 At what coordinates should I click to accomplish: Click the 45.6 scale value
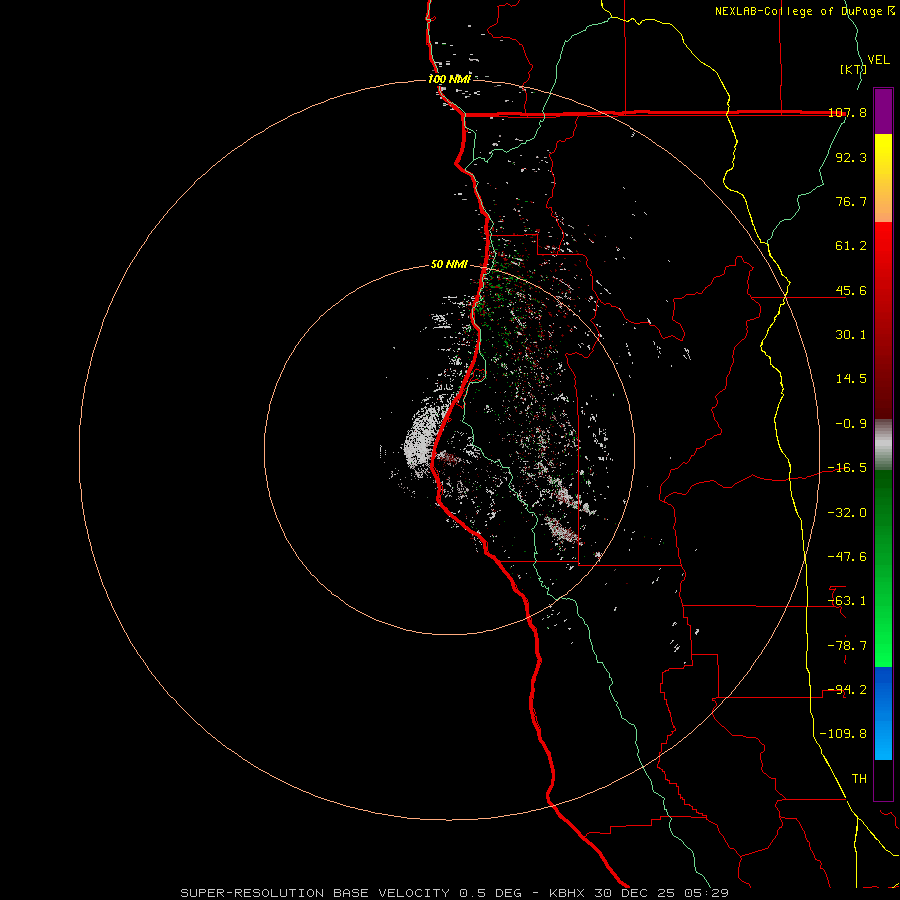click(851, 290)
